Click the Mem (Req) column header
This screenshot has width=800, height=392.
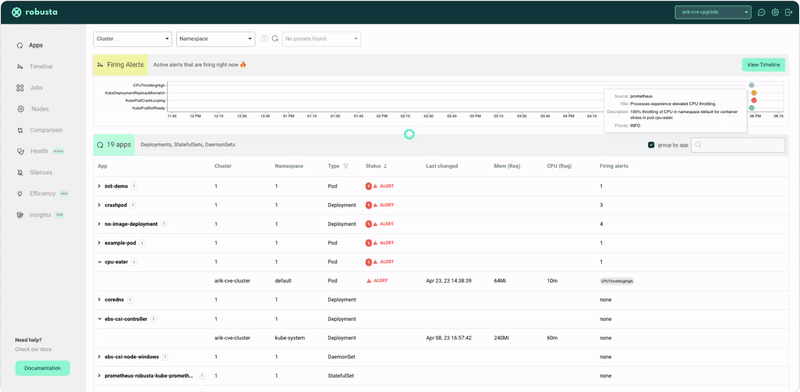pos(507,166)
